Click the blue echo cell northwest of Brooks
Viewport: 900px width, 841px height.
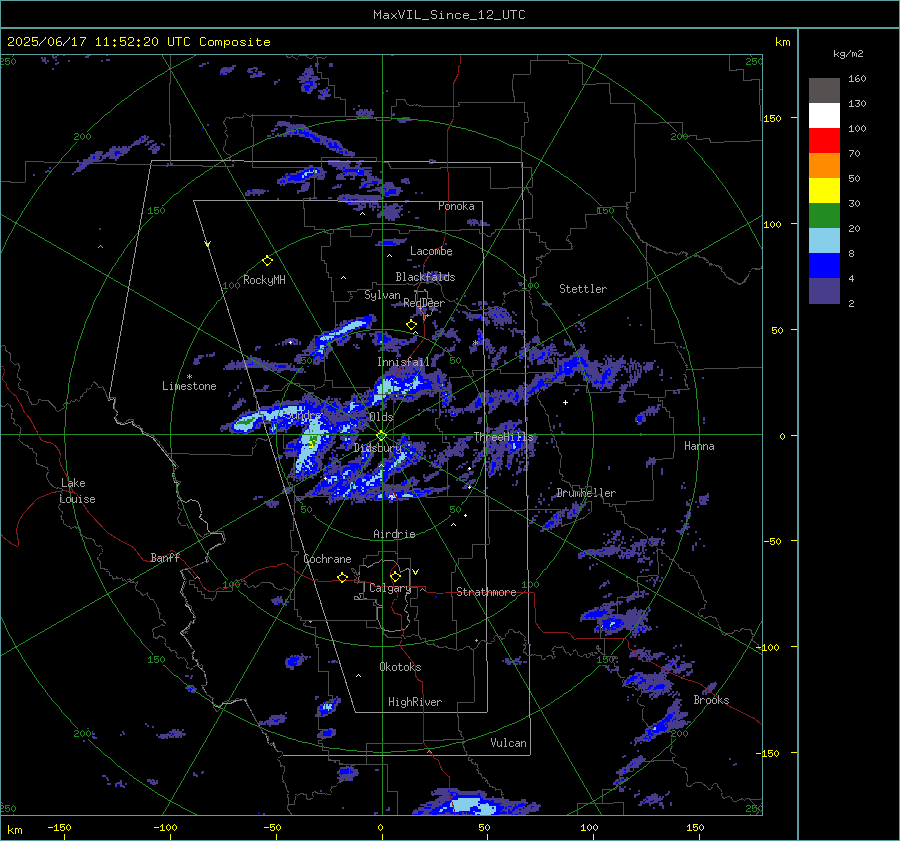click(610, 623)
